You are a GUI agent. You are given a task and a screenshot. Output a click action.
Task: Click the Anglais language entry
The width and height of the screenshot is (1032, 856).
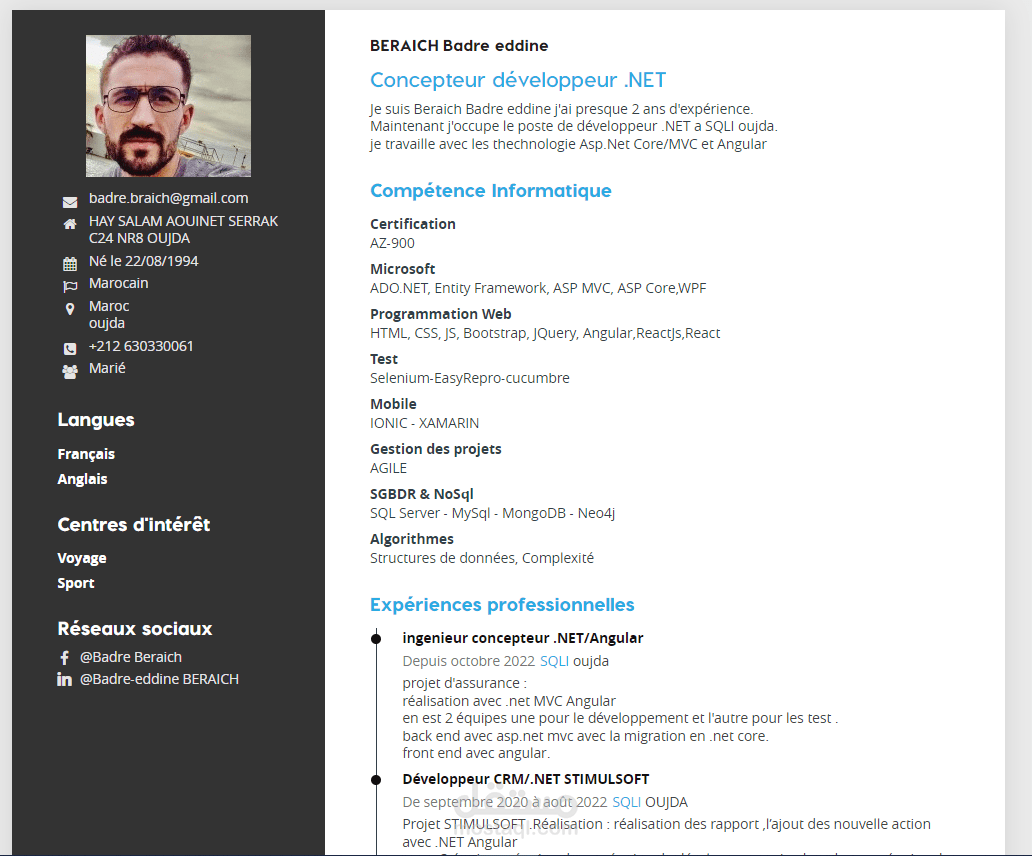coord(82,479)
